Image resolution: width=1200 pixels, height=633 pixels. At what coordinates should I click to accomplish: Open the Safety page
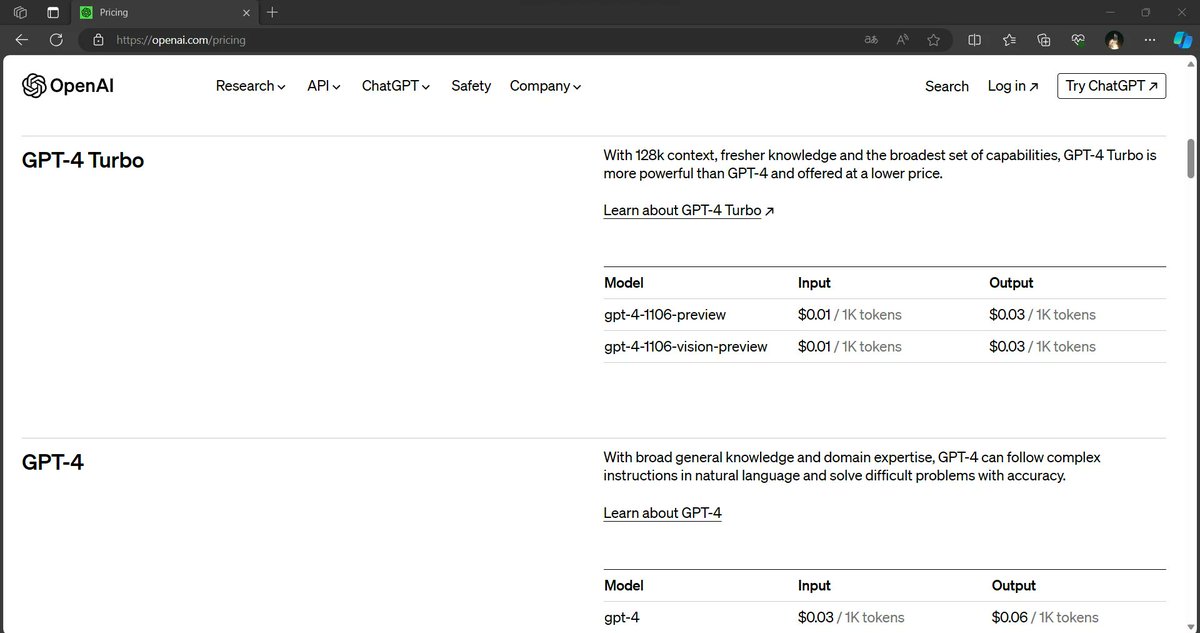470,86
